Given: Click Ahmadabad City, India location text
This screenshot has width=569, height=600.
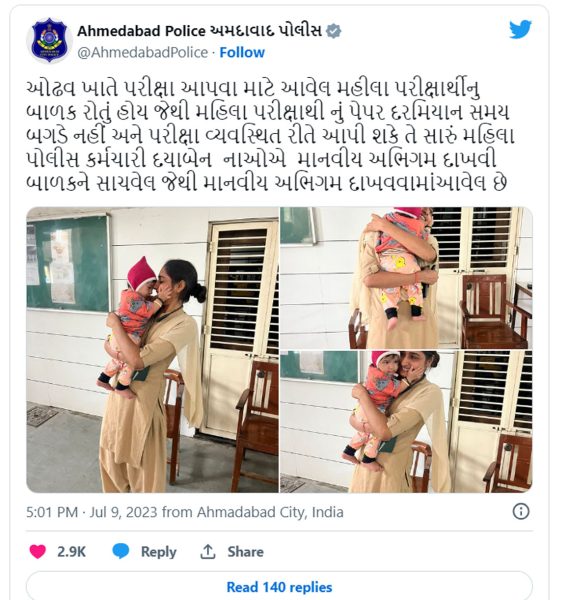Looking at the screenshot, I should [270, 512].
